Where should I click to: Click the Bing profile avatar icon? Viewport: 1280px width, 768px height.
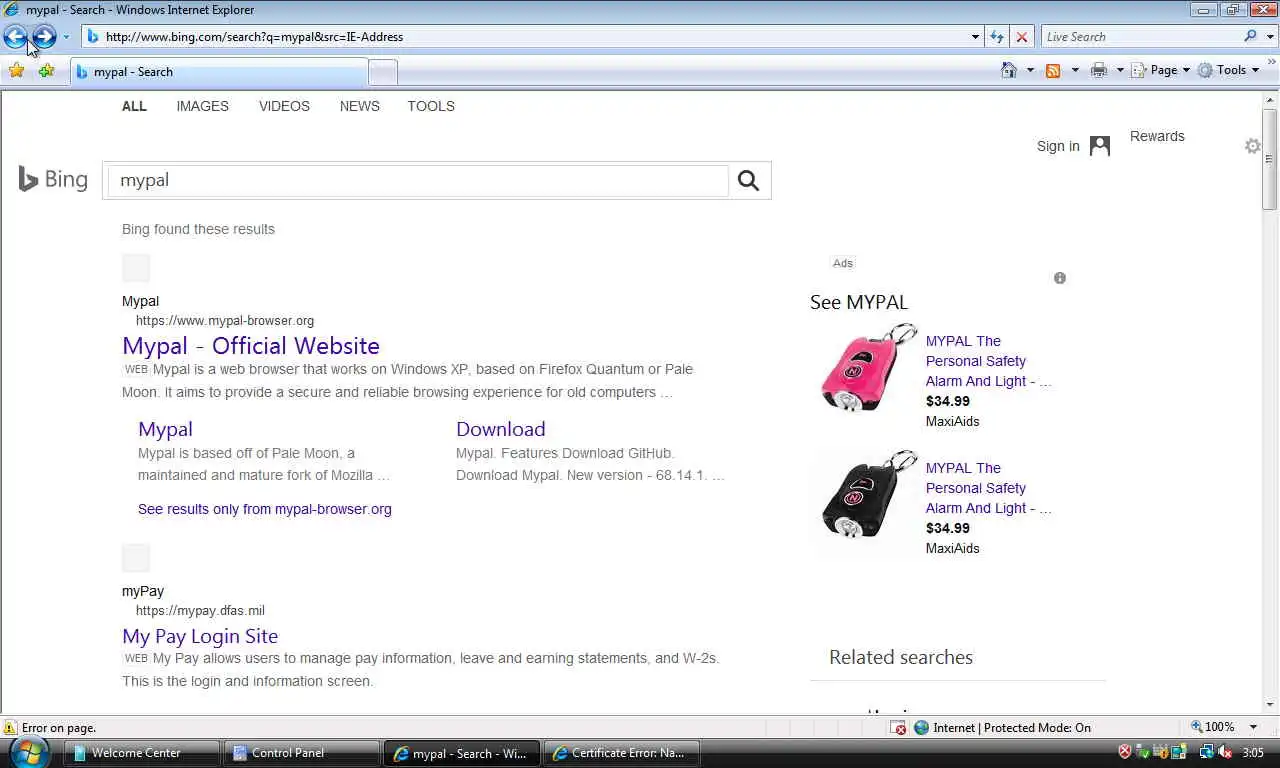coord(1100,146)
